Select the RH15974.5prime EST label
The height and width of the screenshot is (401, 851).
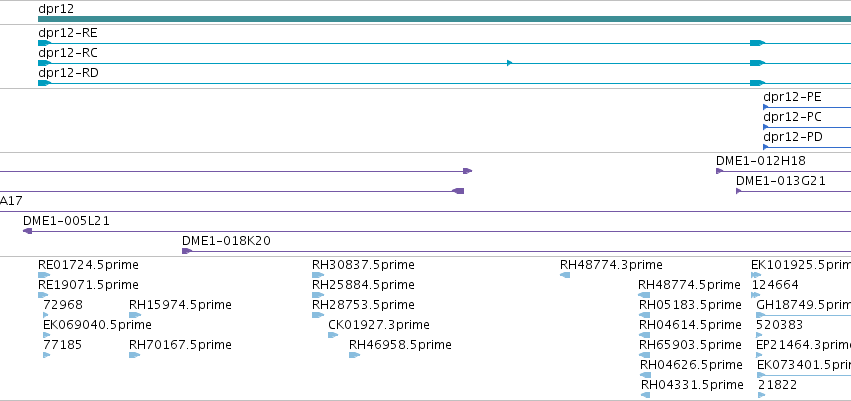pos(180,304)
